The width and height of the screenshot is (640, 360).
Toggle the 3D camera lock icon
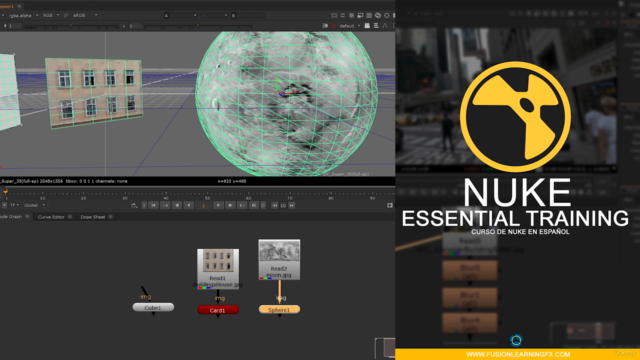(x=325, y=26)
